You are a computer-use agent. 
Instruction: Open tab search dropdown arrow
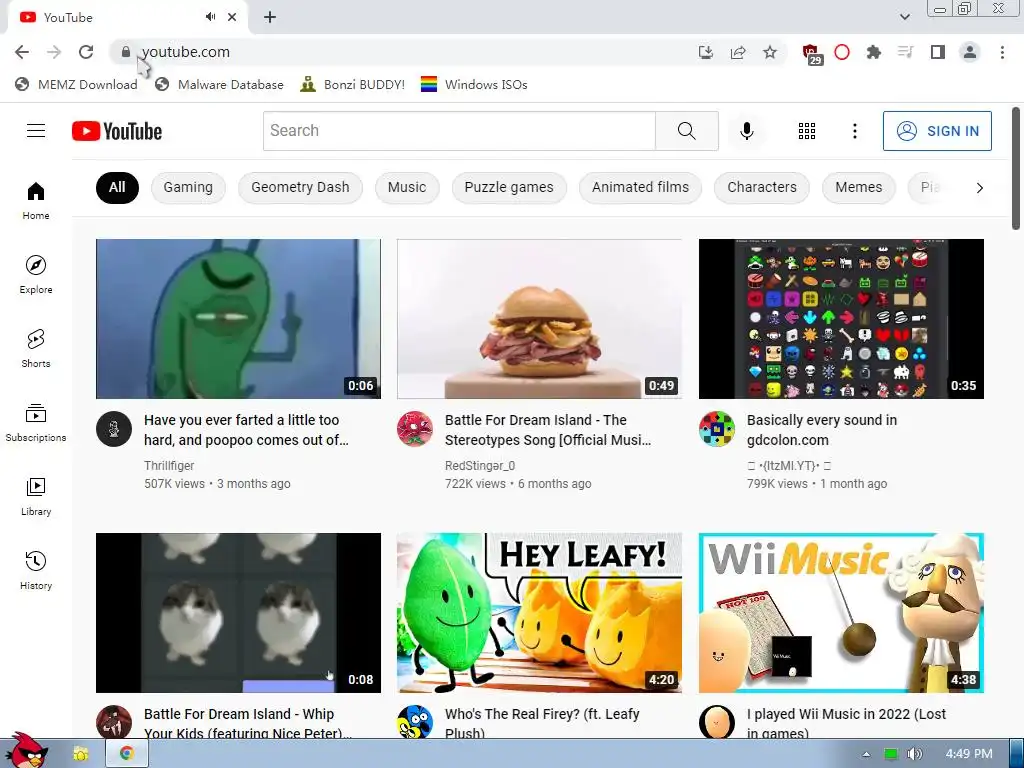(904, 17)
